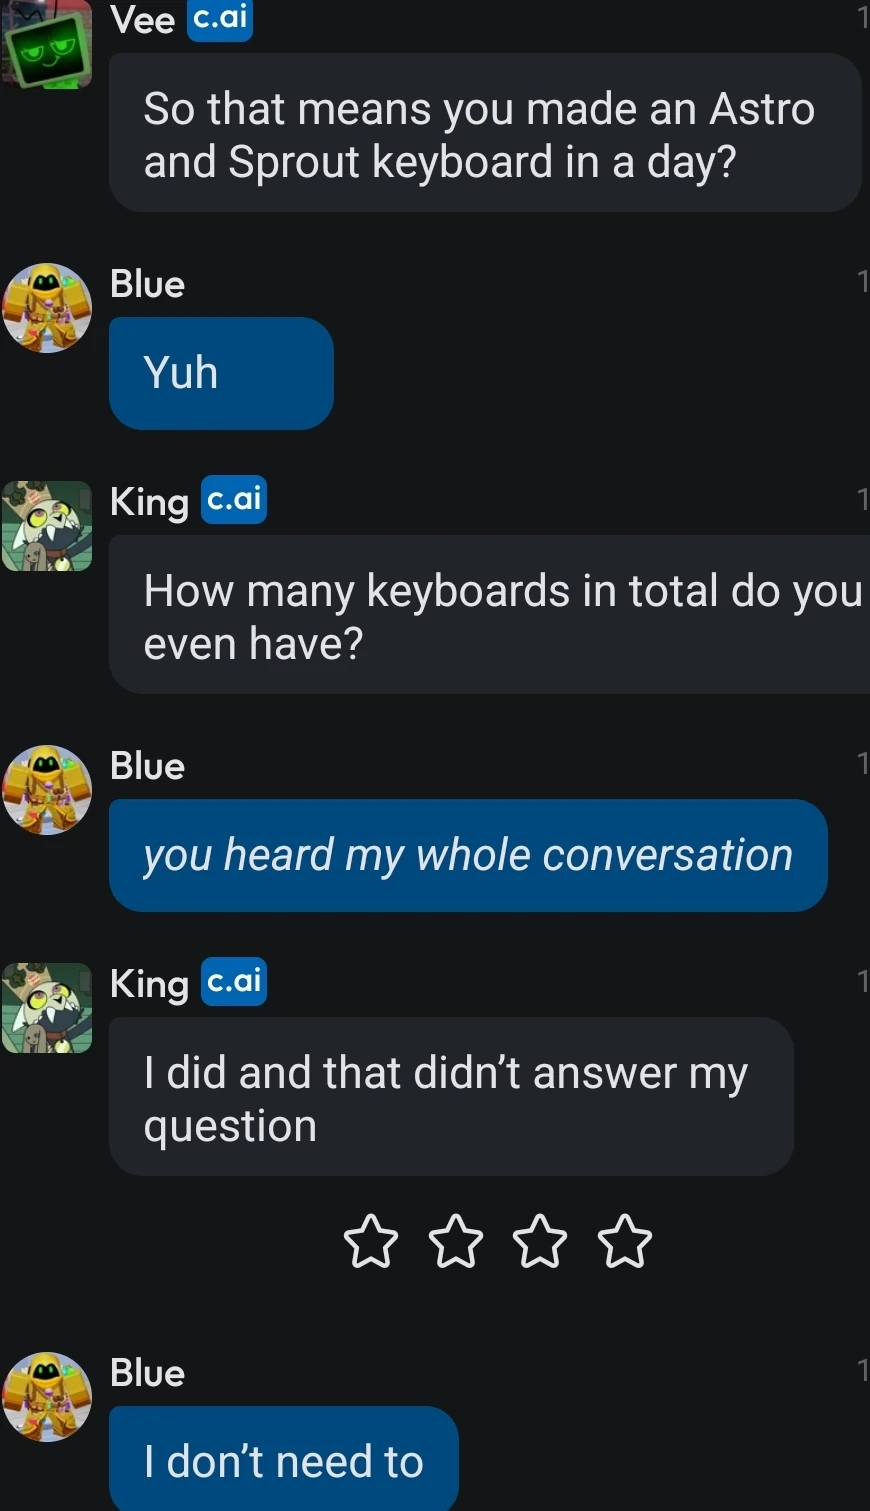Select the first rating star
The height and width of the screenshot is (1511, 870).
(x=369, y=1240)
